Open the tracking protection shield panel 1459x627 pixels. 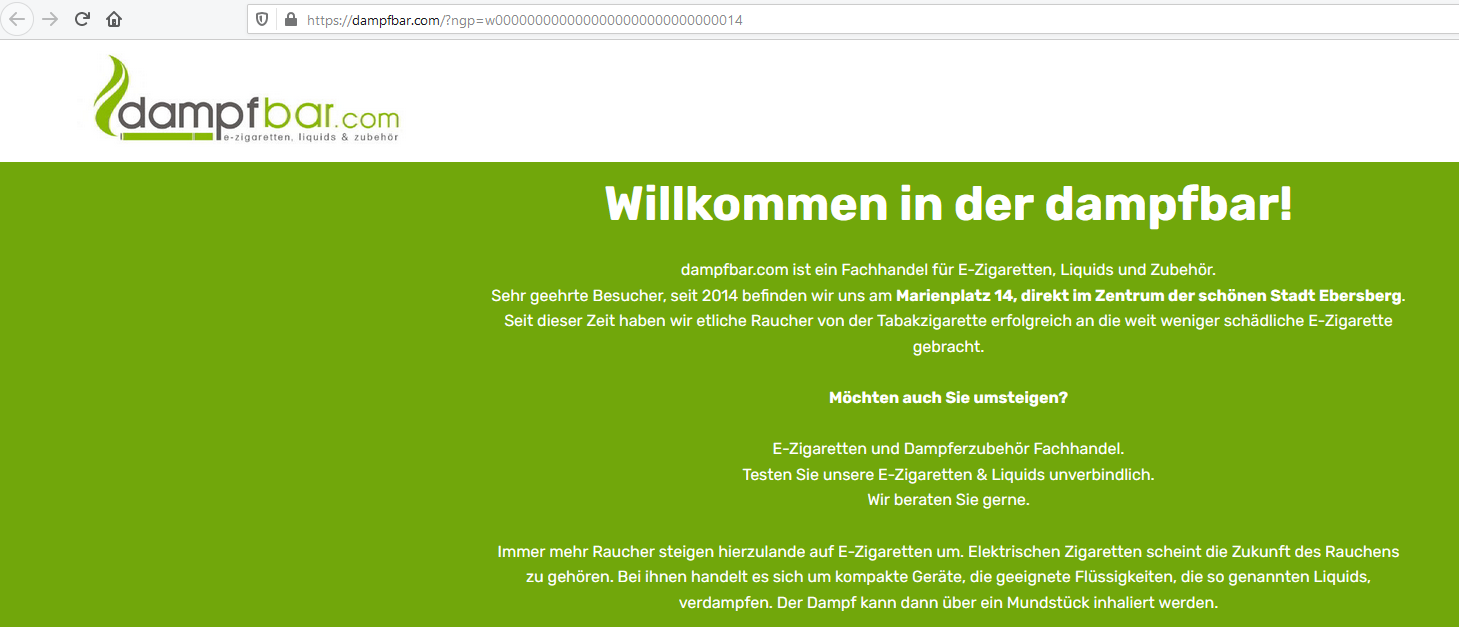point(262,20)
